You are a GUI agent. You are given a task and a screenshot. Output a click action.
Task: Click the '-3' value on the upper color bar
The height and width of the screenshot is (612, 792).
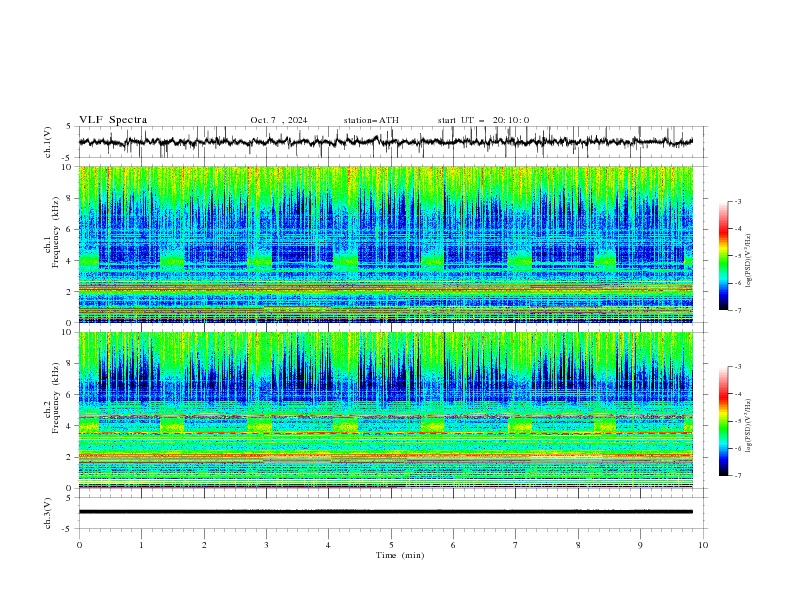tap(737, 201)
